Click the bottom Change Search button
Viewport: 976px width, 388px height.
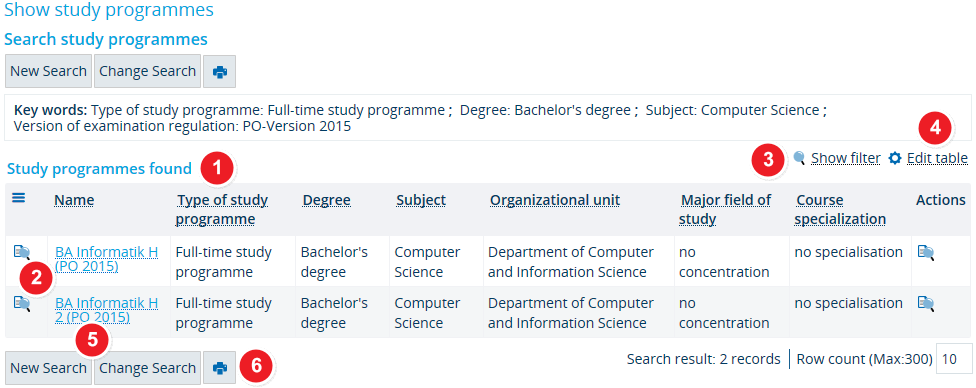[x=148, y=369]
